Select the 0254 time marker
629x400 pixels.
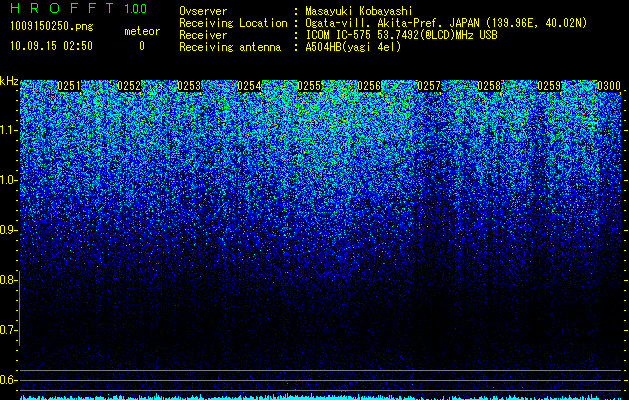(249, 86)
